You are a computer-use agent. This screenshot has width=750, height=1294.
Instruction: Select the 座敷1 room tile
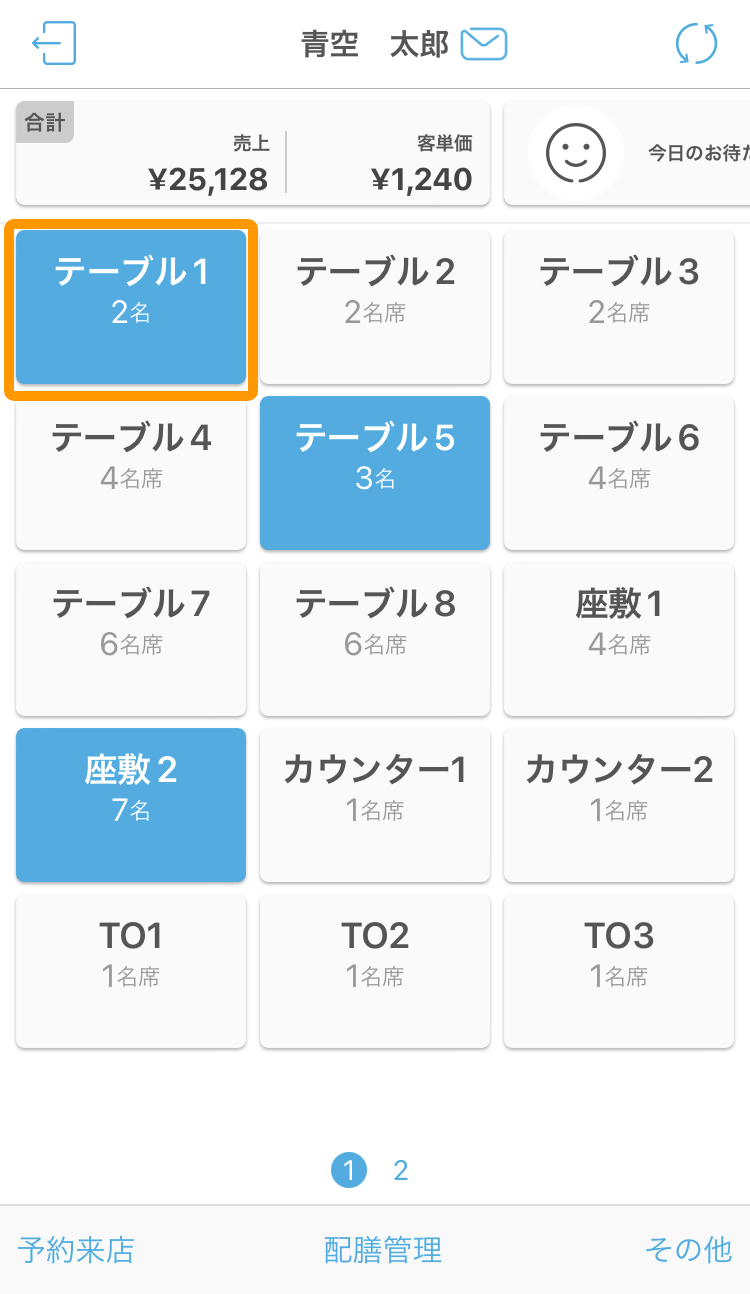click(x=619, y=639)
